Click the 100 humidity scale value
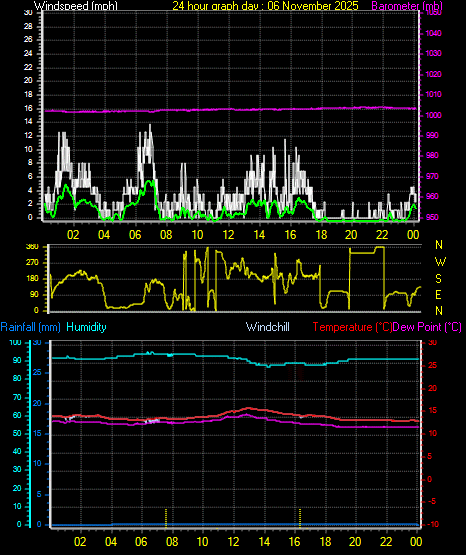Viewport: 466px width, 555px height. point(15,343)
